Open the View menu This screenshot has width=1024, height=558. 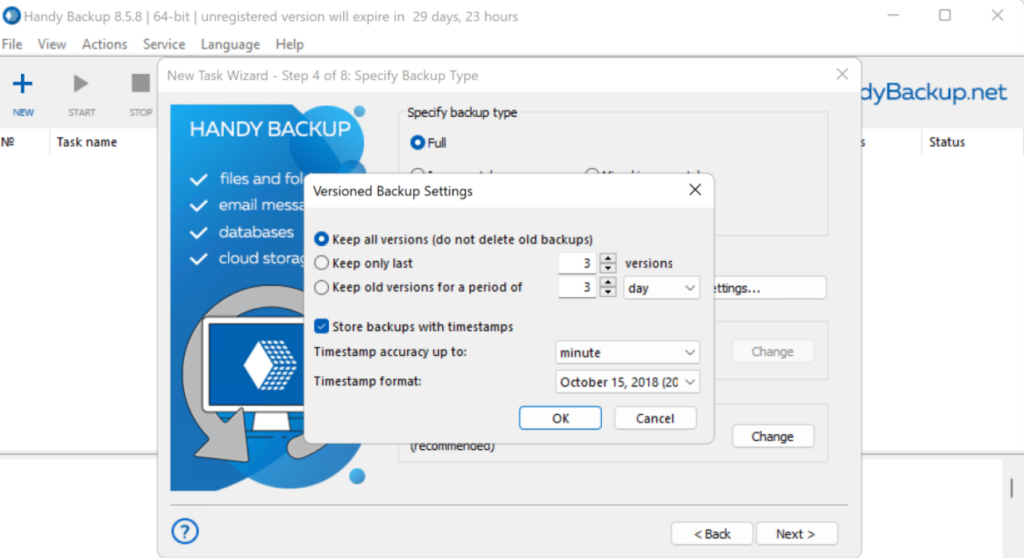point(52,44)
